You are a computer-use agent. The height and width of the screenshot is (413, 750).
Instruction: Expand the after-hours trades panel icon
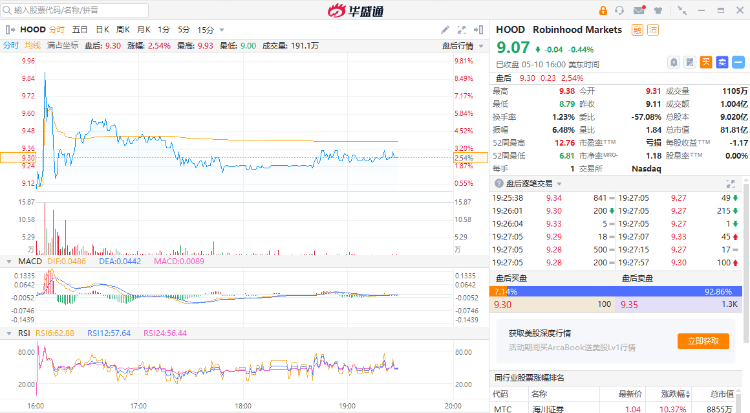pos(730,184)
